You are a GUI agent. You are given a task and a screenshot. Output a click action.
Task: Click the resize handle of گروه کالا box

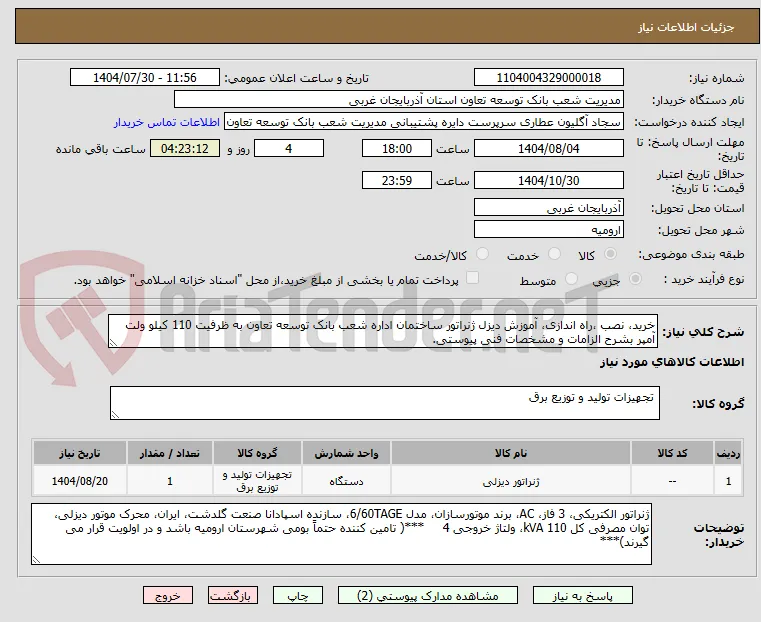[x=115, y=414]
